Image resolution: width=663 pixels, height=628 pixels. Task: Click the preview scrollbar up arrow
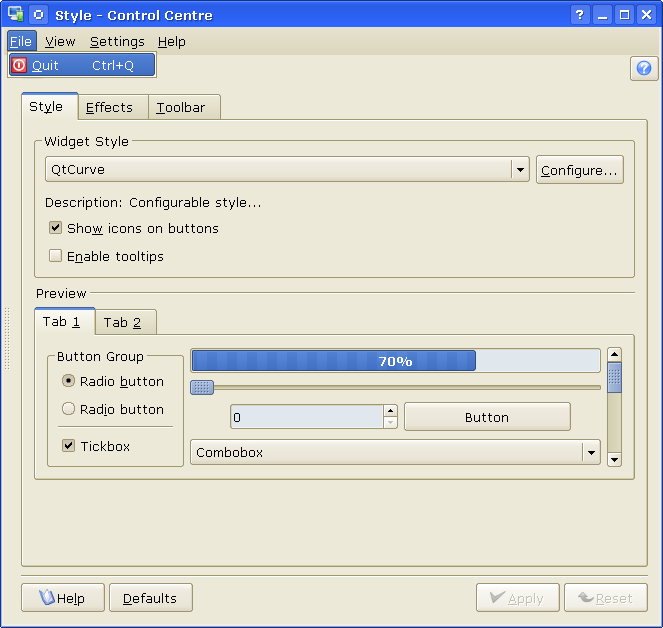[x=614, y=354]
